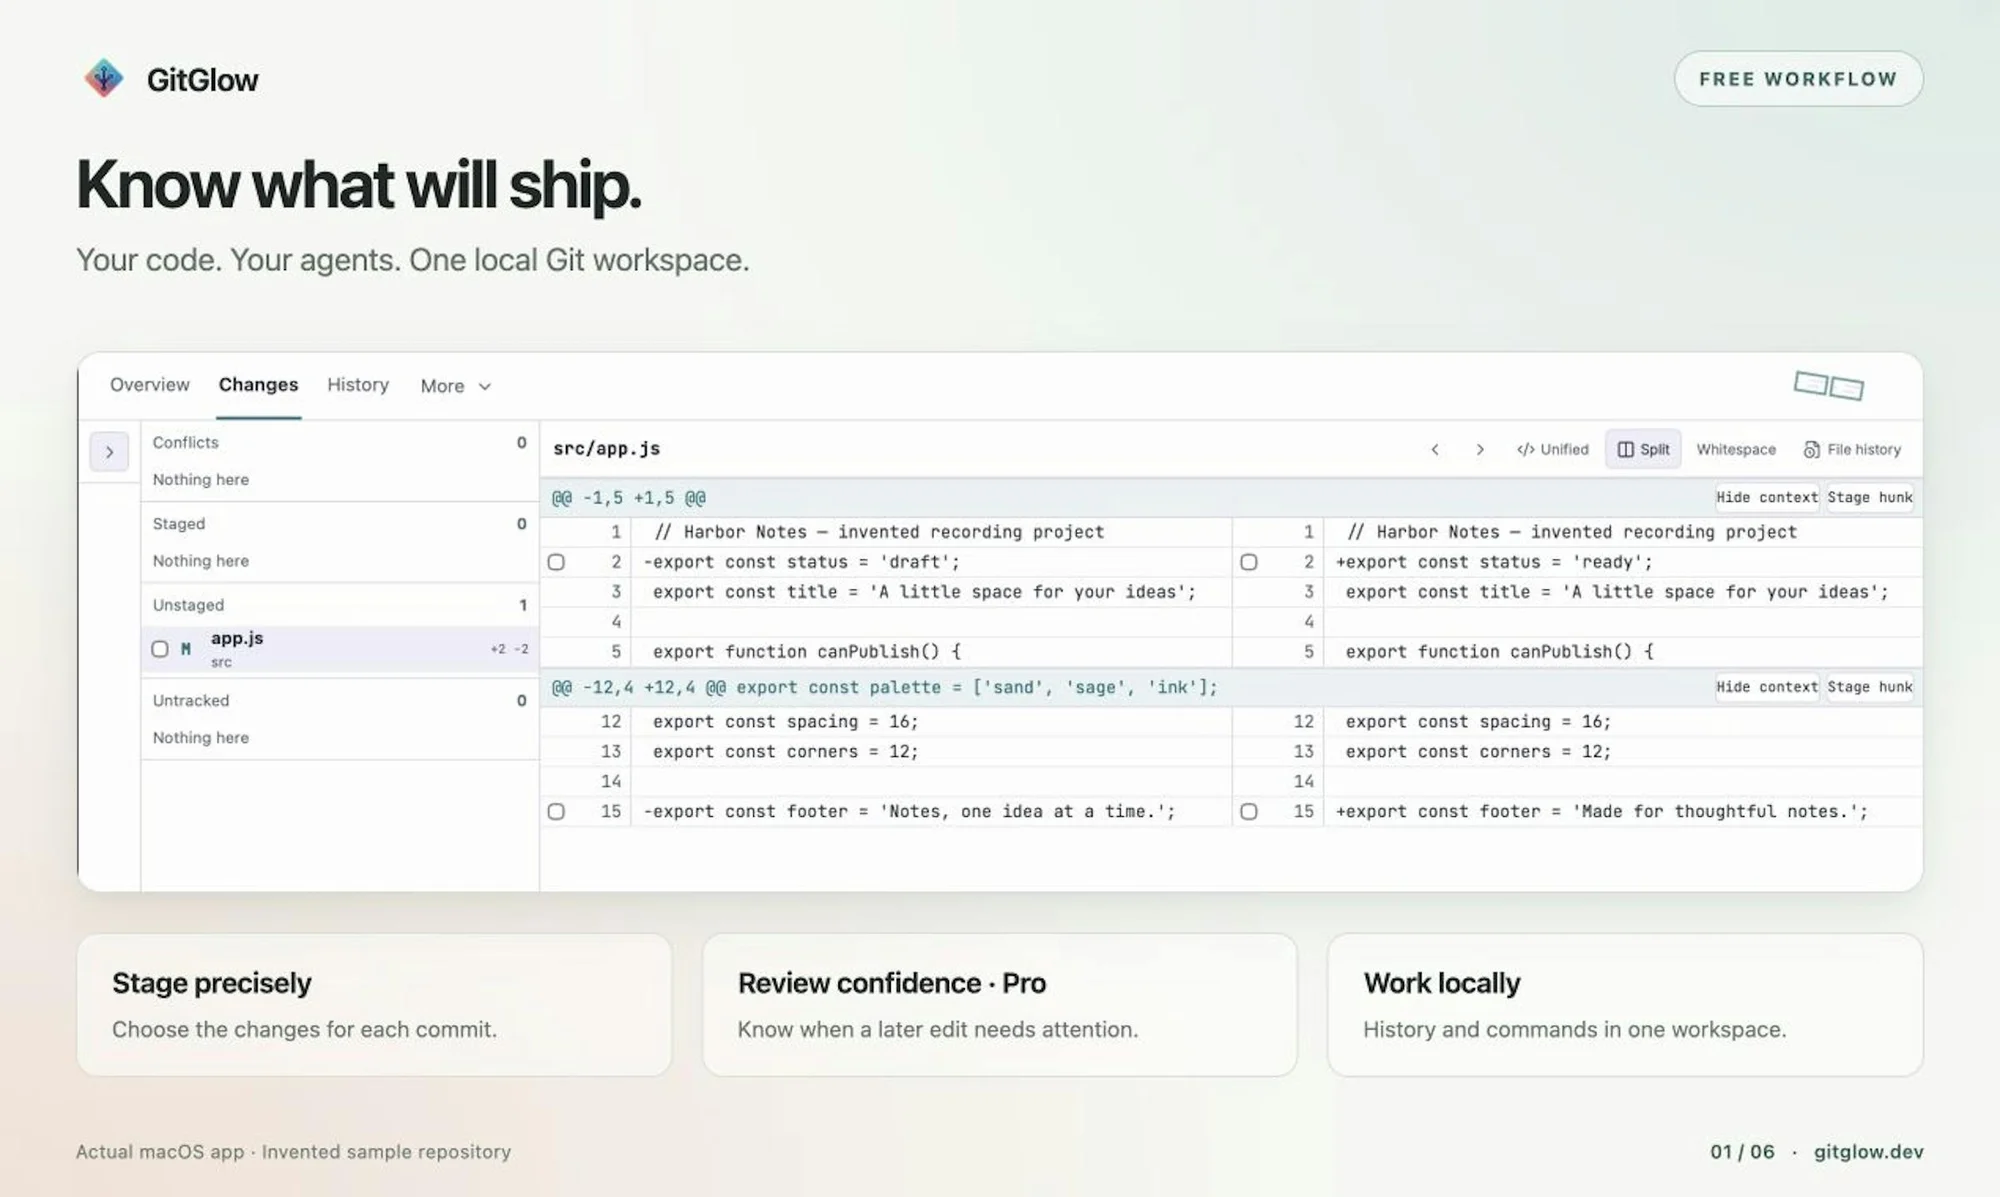
Task: Click Hide context for hunk -12,4 +12,4
Action: [1767, 687]
